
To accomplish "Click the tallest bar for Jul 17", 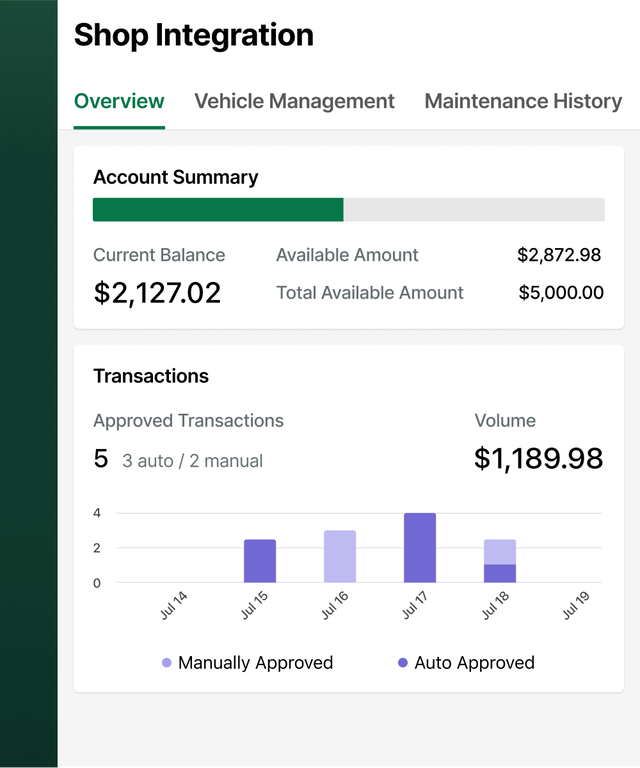I will click(420, 548).
